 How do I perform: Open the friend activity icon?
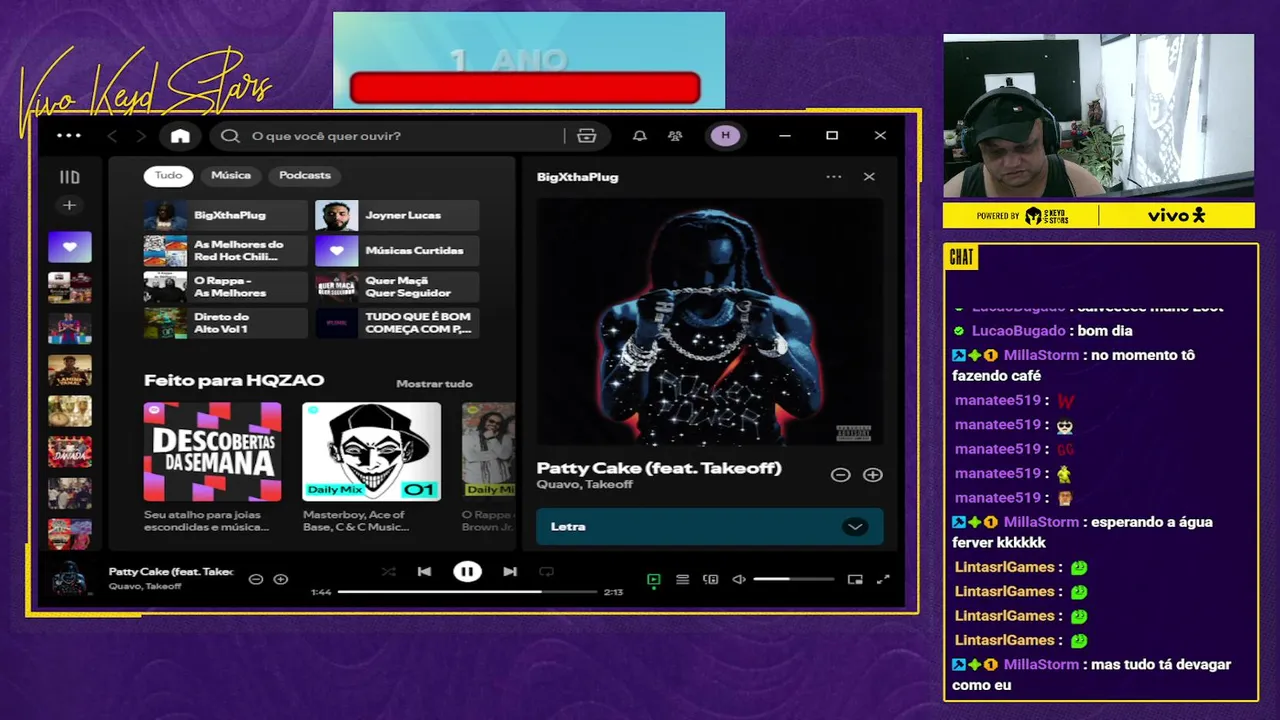(x=675, y=136)
